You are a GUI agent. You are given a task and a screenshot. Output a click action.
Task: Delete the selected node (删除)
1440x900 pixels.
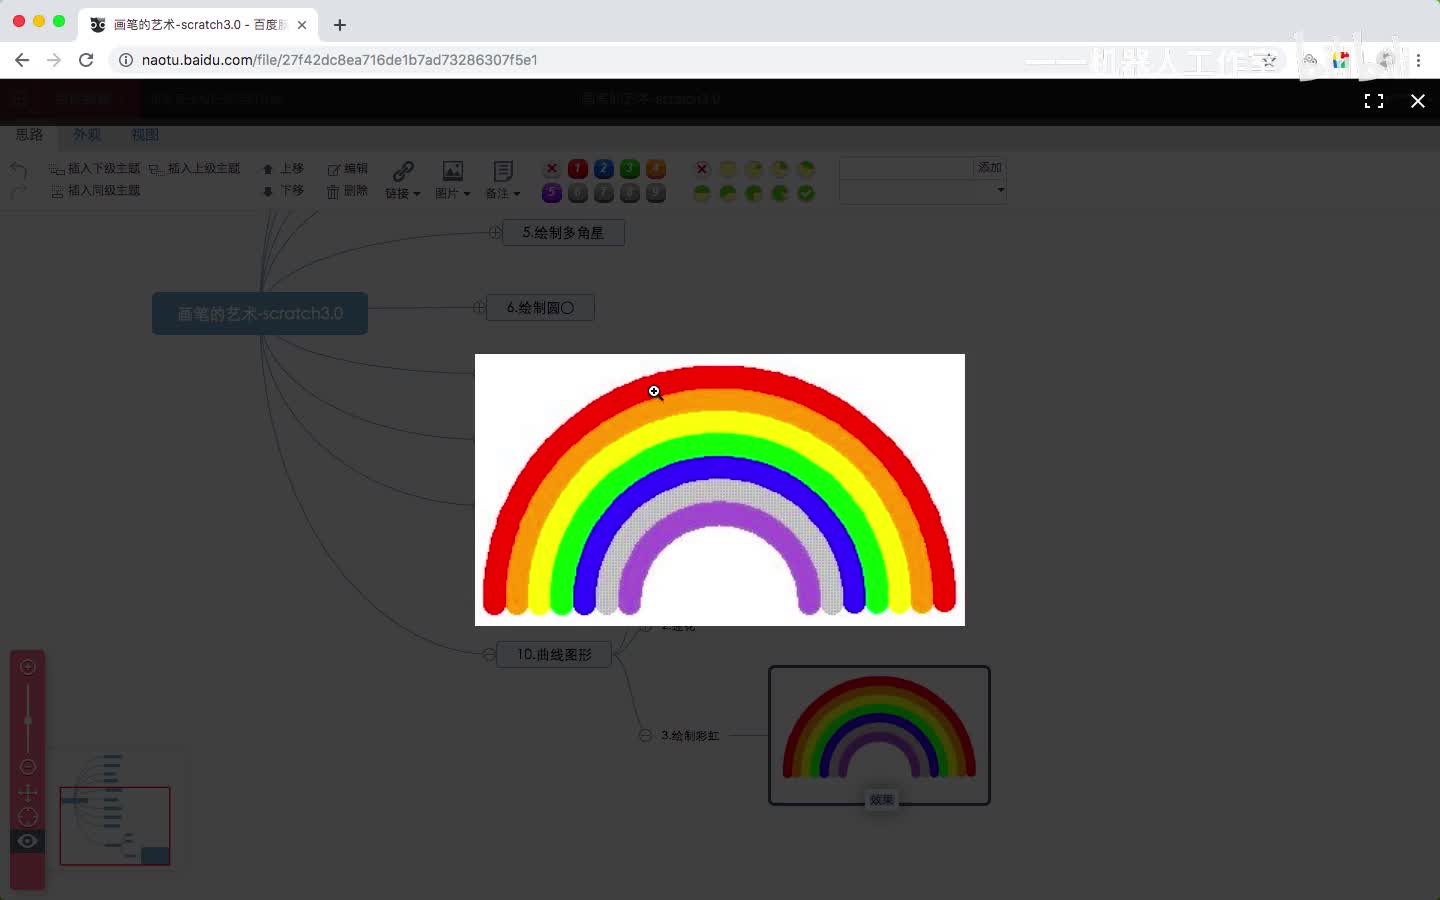point(348,190)
